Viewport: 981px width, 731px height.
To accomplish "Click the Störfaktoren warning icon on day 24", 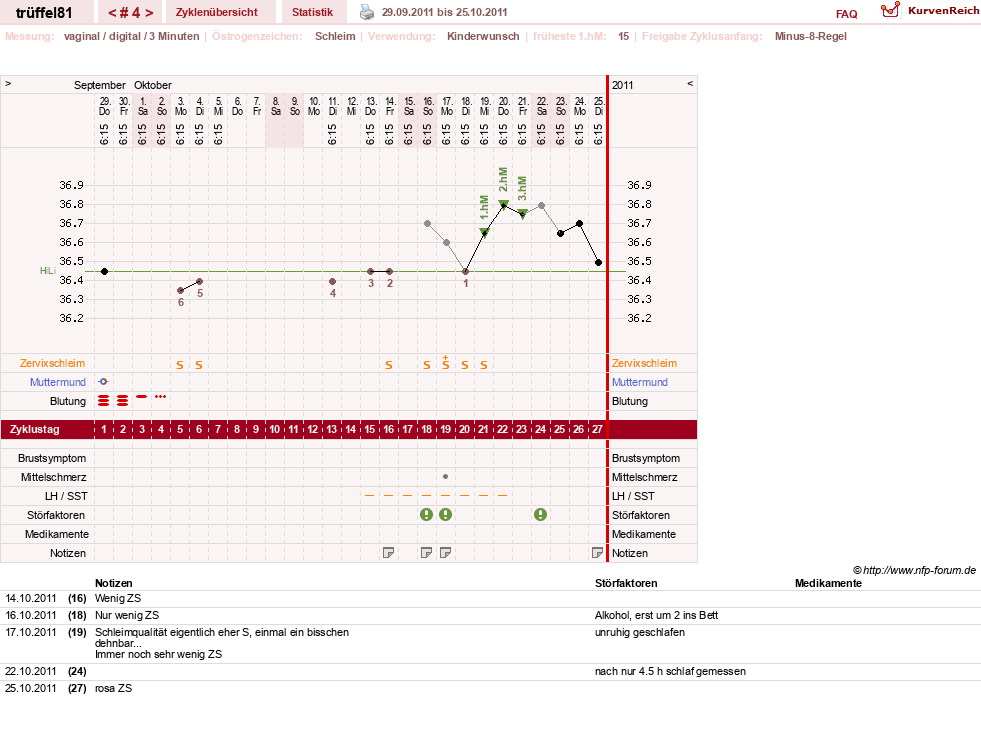I will [541, 514].
